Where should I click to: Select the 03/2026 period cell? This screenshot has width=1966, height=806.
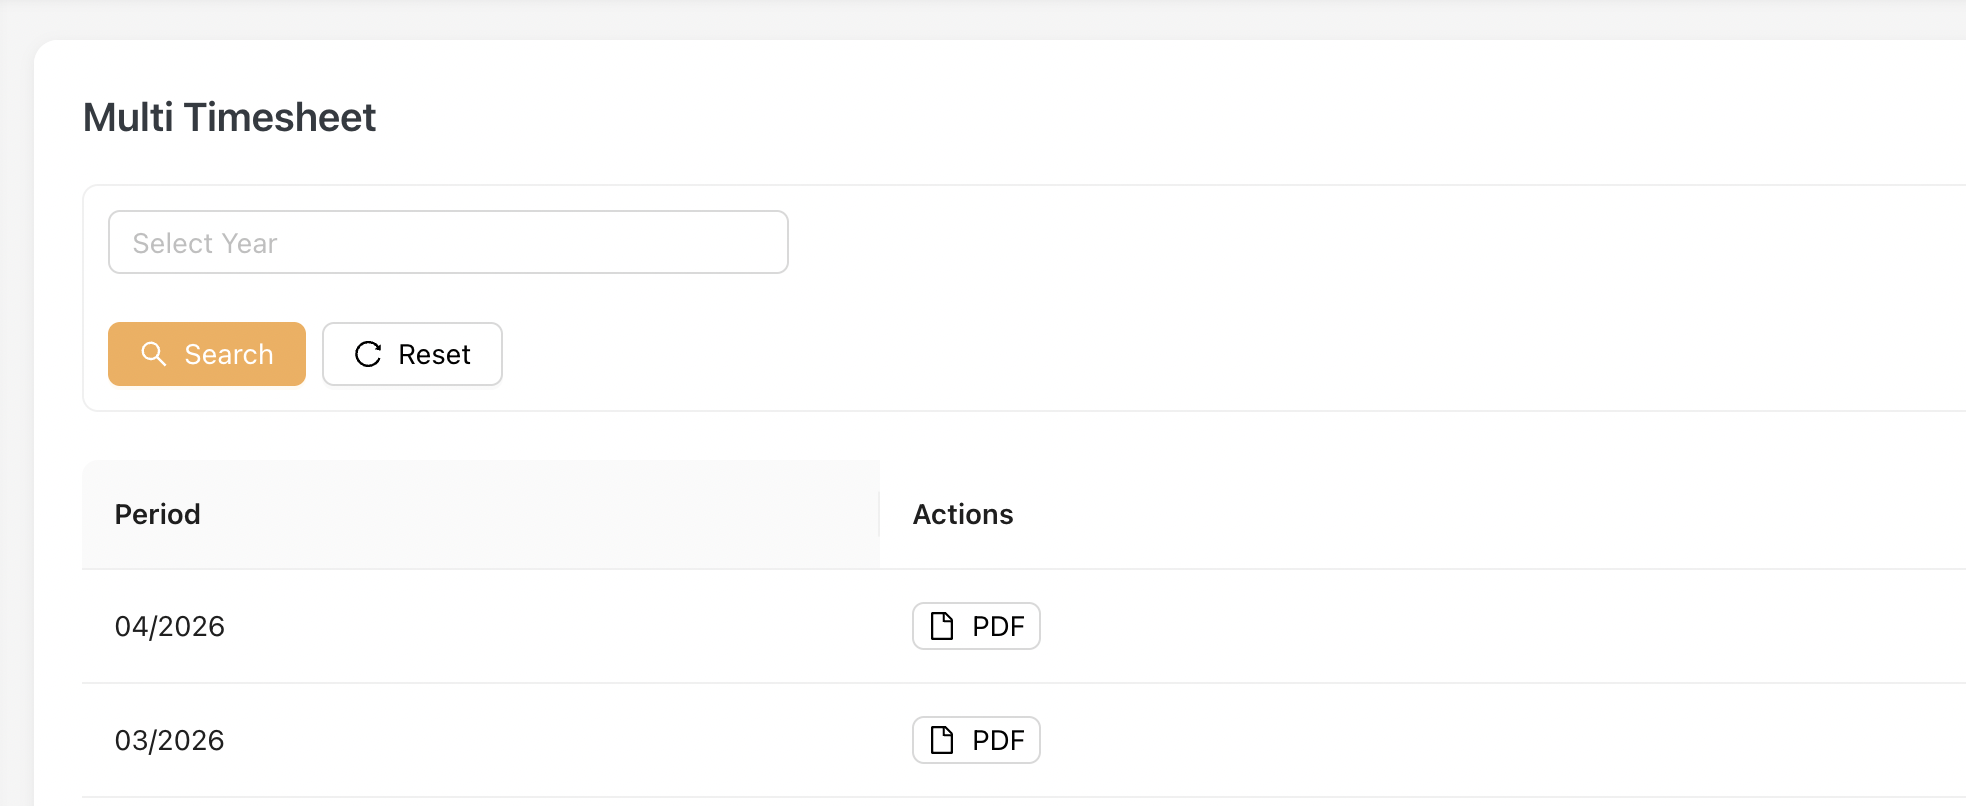coord(170,740)
